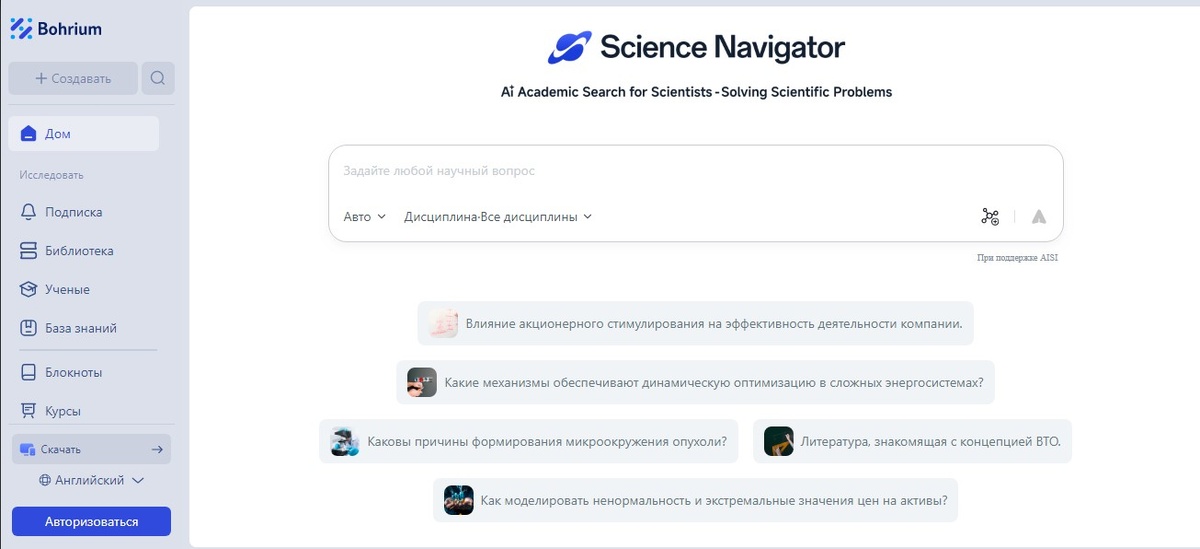Viewport: 1200px width, 549px height.
Task: Click the send arrow icon in the search box
Action: (1039, 216)
